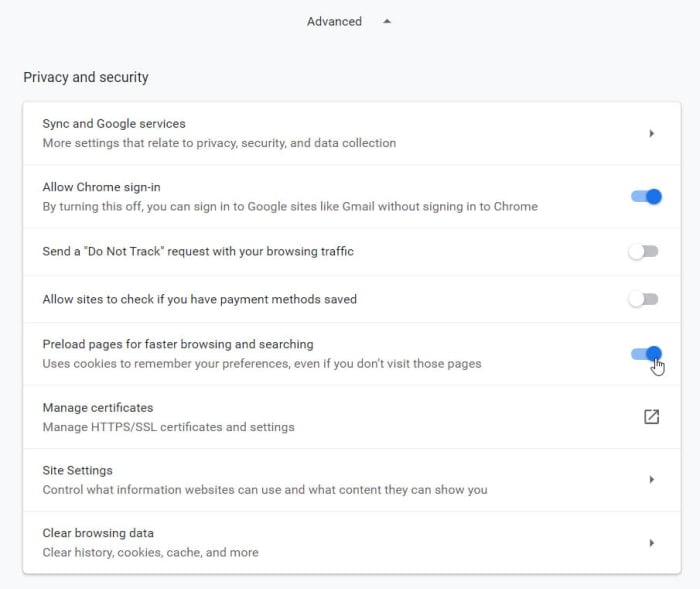Enable the Do Not Track request toggle

(643, 251)
